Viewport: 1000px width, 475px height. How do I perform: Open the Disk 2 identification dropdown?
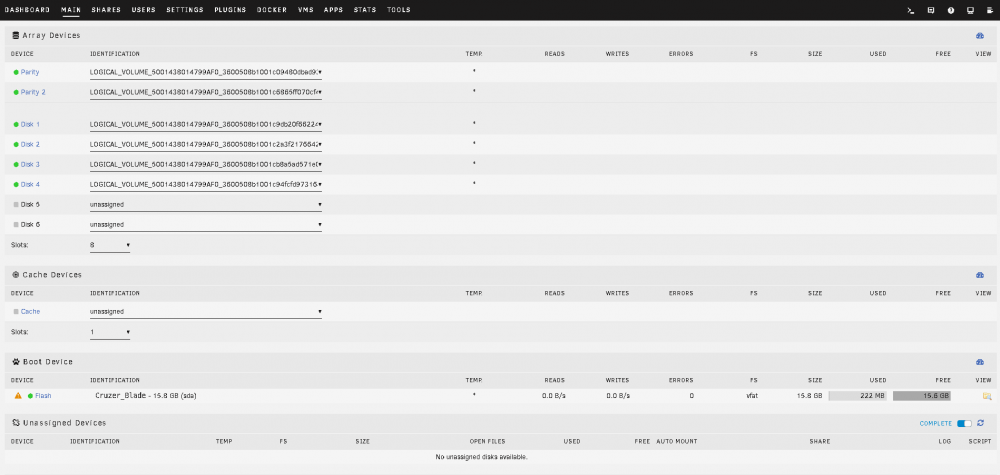click(206, 145)
